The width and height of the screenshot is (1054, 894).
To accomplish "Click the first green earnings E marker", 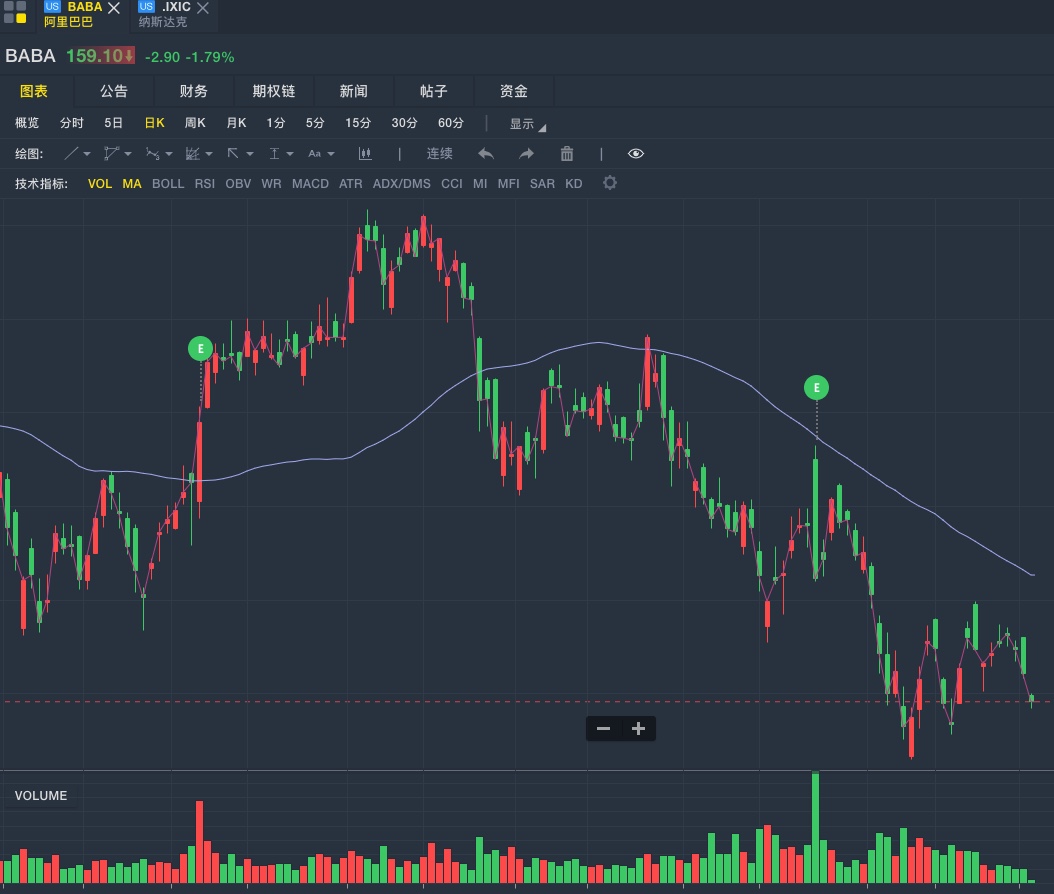I will pyautogui.click(x=201, y=349).
